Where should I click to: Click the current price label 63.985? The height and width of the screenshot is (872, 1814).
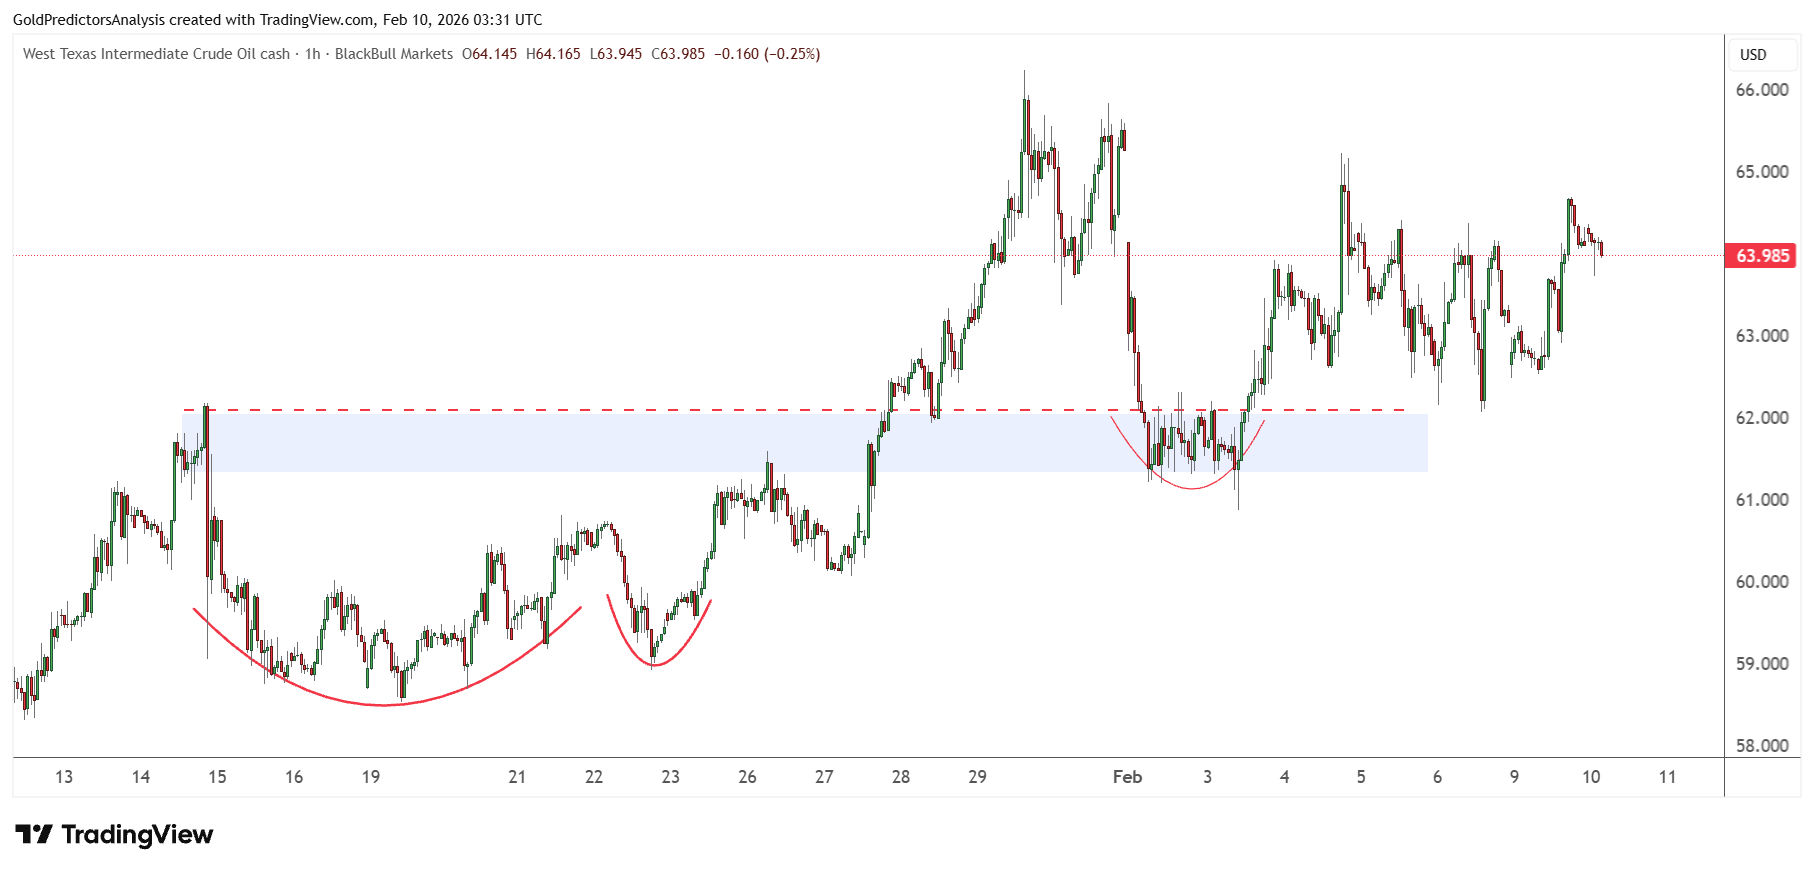(x=1761, y=255)
